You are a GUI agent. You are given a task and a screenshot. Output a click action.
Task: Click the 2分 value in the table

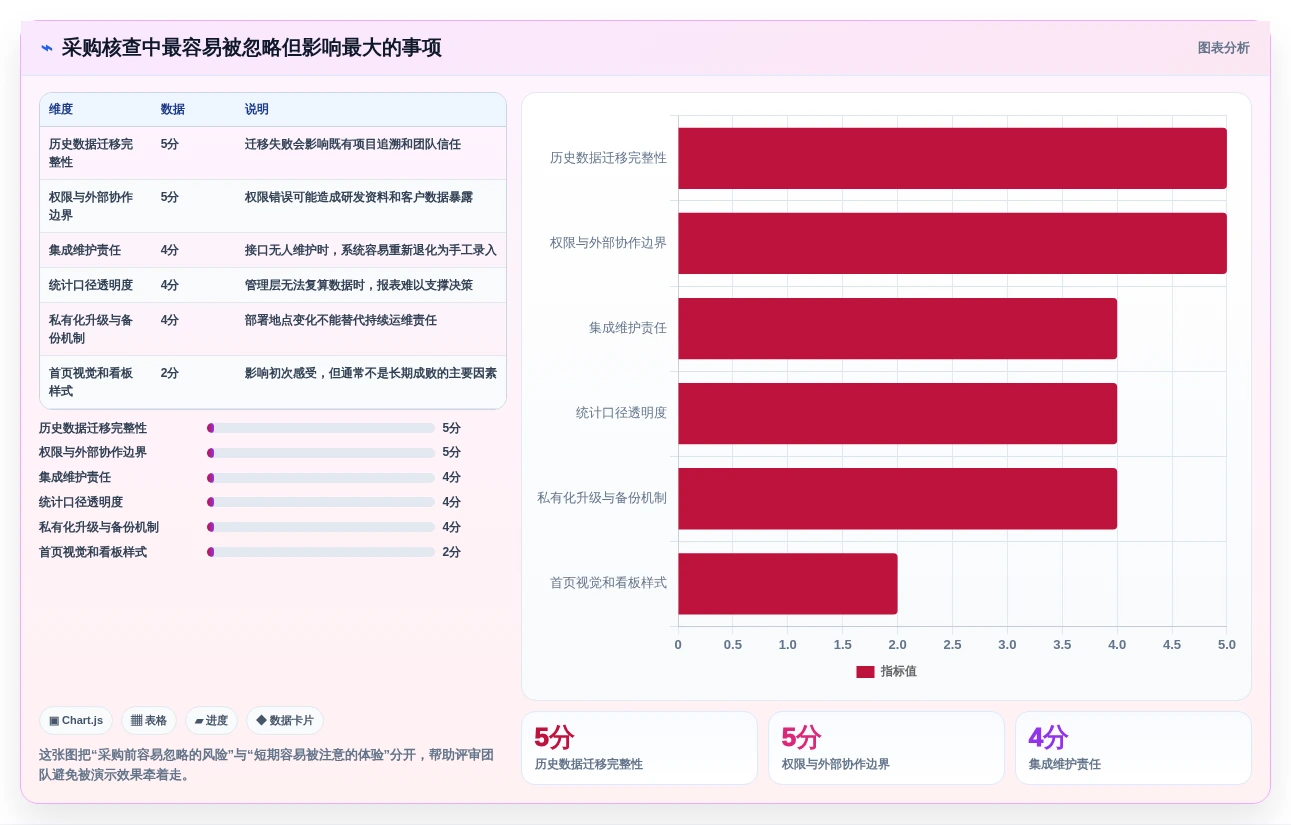tap(170, 373)
